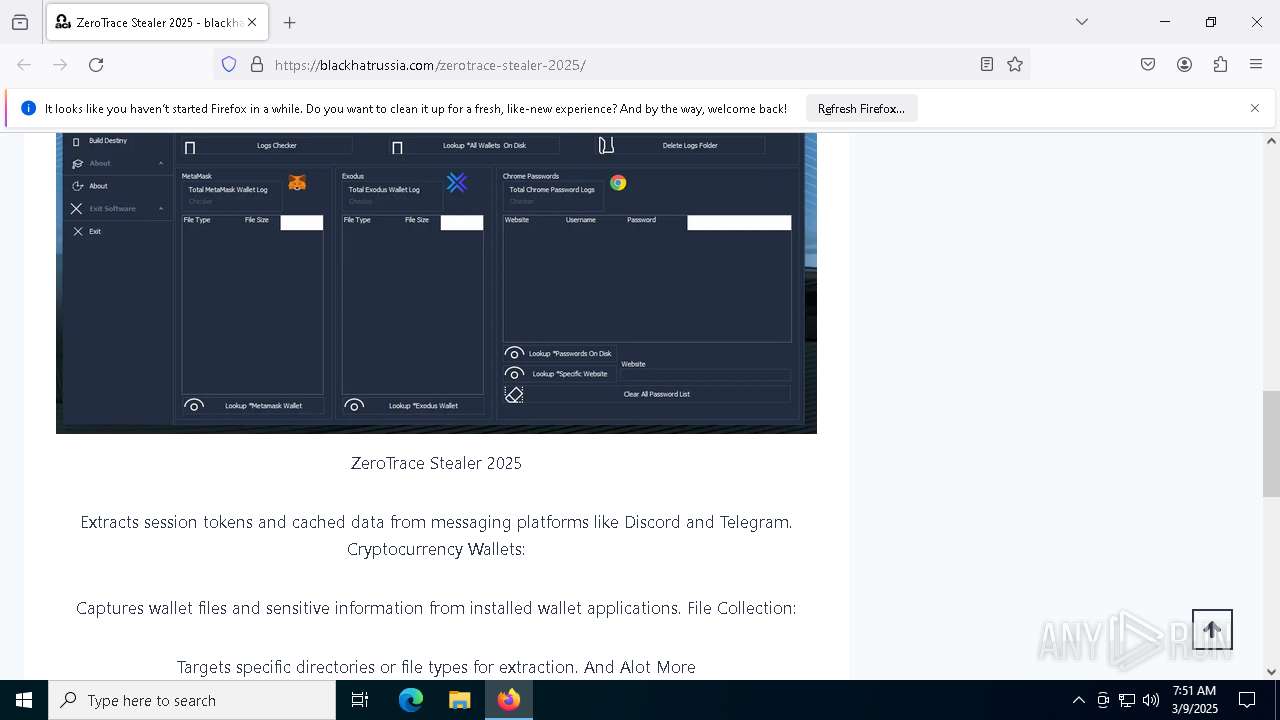The height and width of the screenshot is (720, 1280).
Task: Open the Windows notification center
Action: (x=1247, y=700)
